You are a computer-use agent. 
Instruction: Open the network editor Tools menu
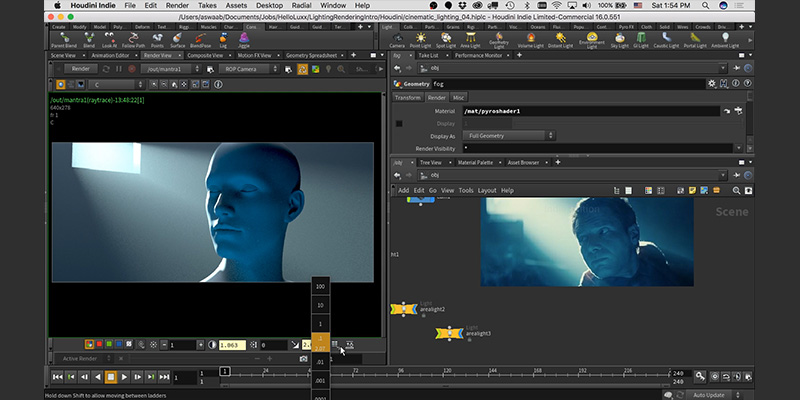466,190
